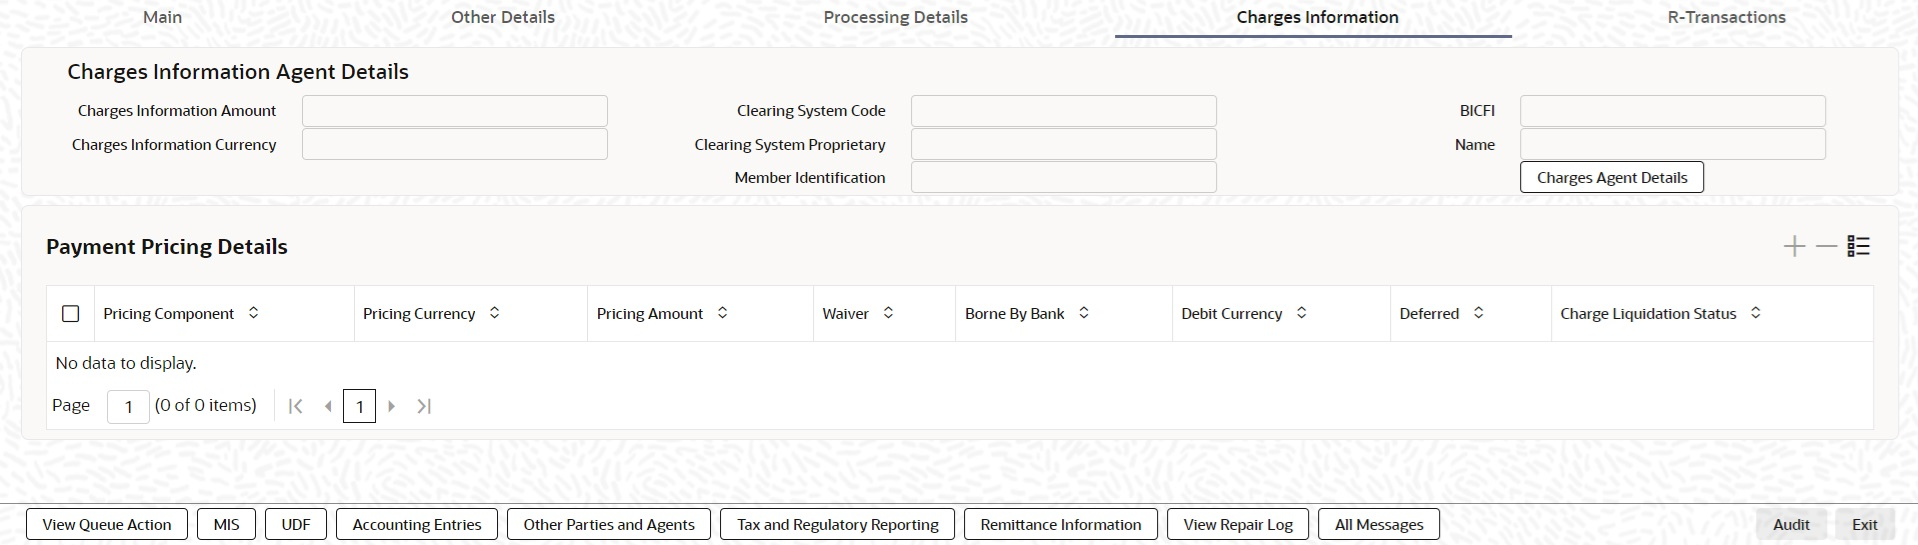Select the BICFI input field
1918x545 pixels.
(1672, 111)
